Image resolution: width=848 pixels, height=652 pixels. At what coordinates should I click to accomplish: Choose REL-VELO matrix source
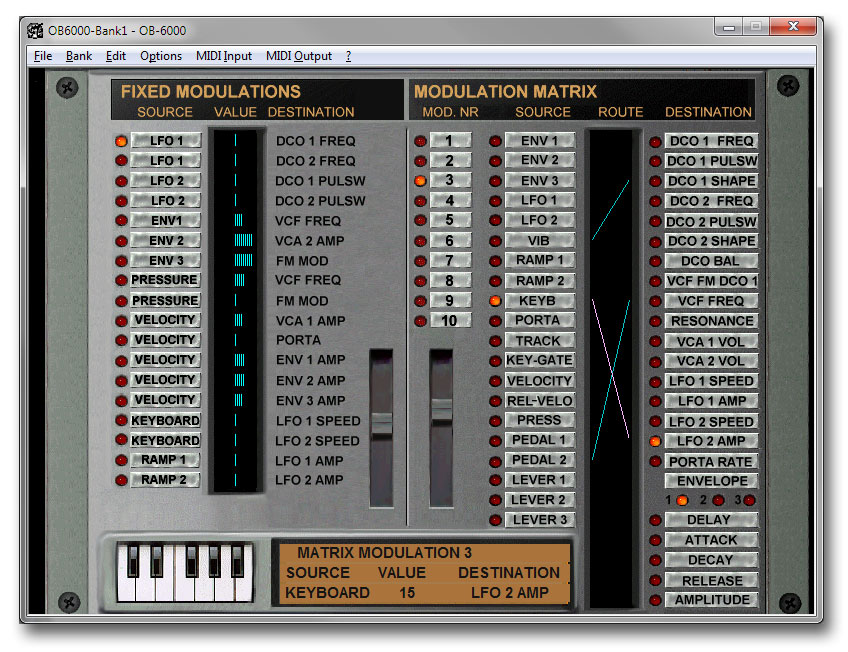[x=539, y=401]
